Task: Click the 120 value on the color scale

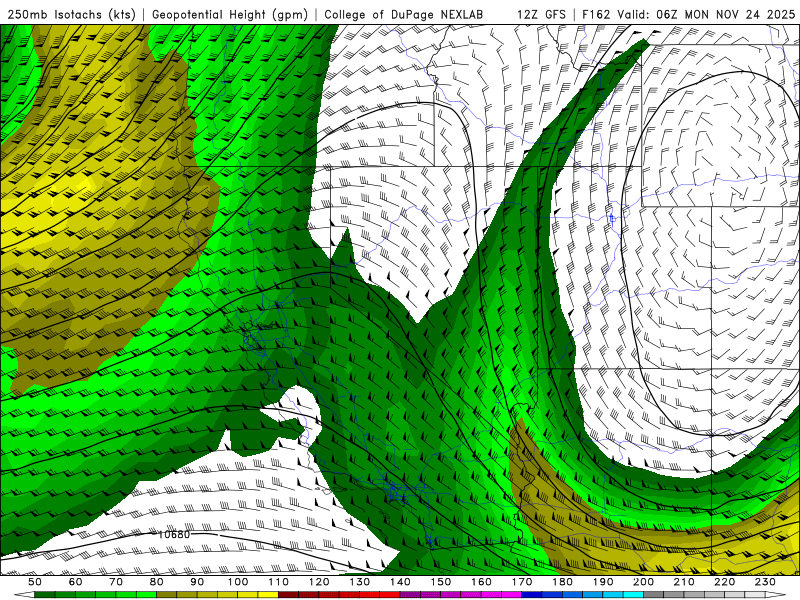Action: pos(319,582)
